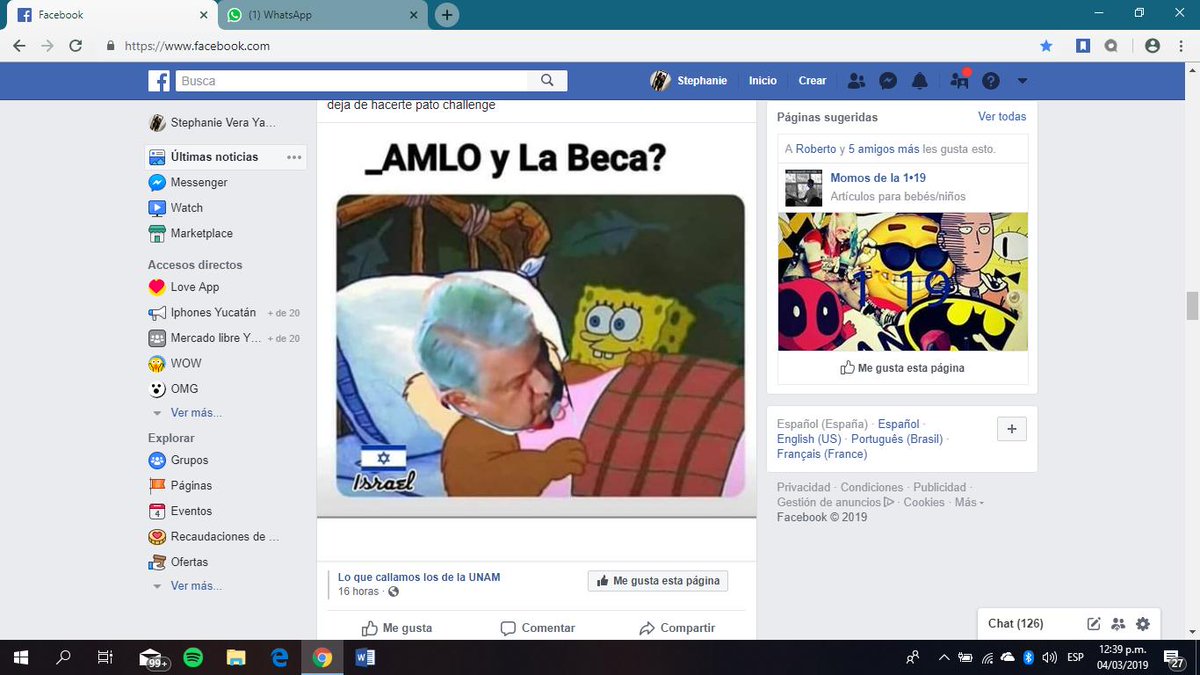This screenshot has height=675, width=1200.
Task: Open the Chat (126) bar
Action: click(x=1015, y=624)
